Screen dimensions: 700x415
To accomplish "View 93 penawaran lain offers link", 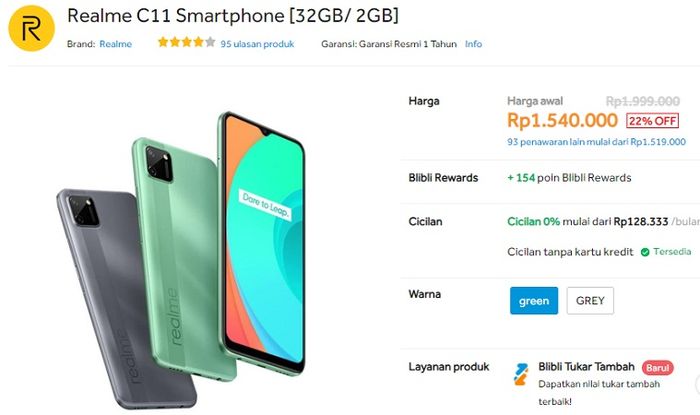I will click(596, 142).
